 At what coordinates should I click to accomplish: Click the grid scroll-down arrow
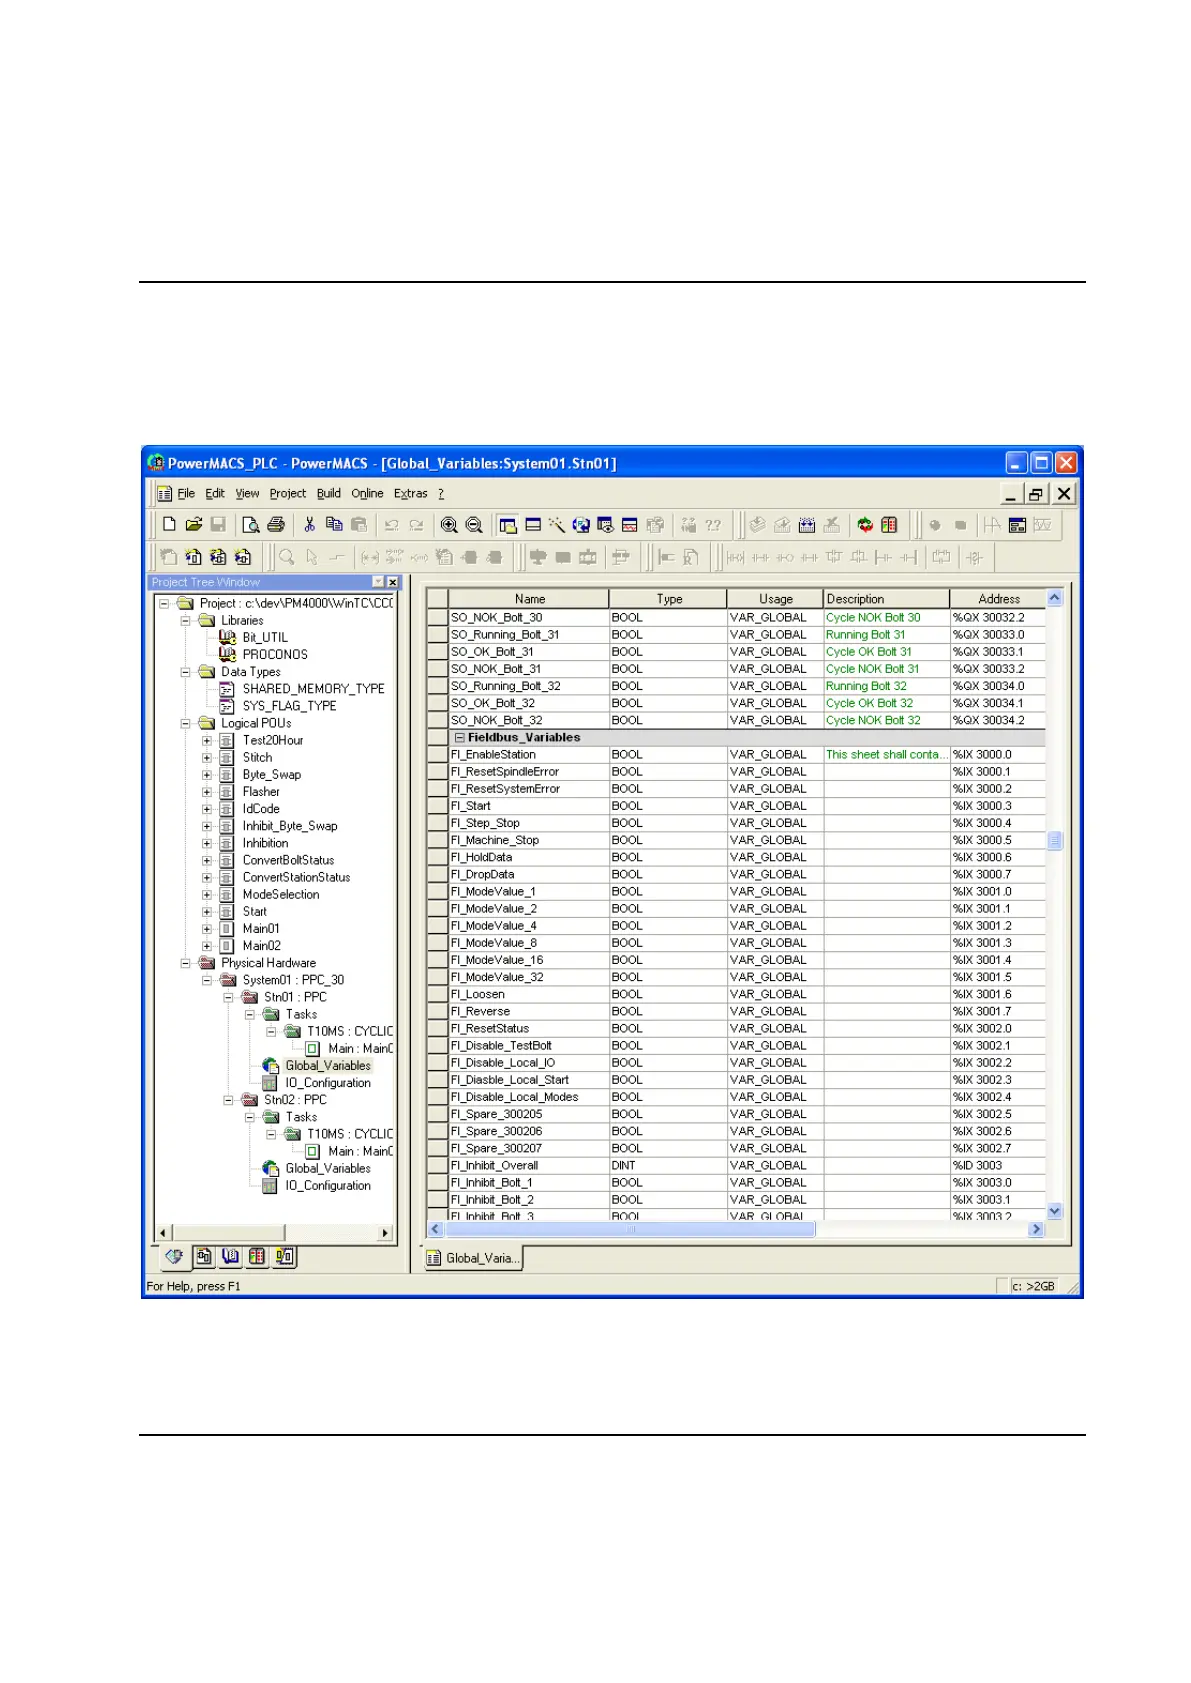(1054, 1211)
